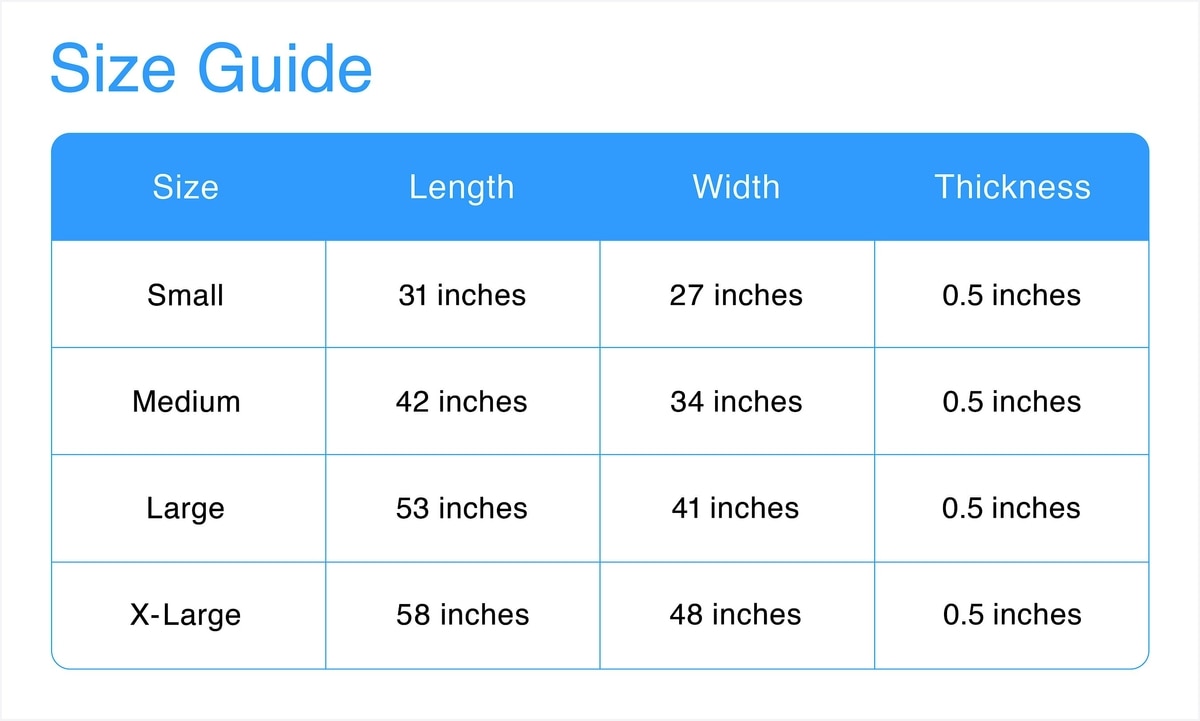Select X-Large row 0.5 inches thickness

click(x=1012, y=614)
